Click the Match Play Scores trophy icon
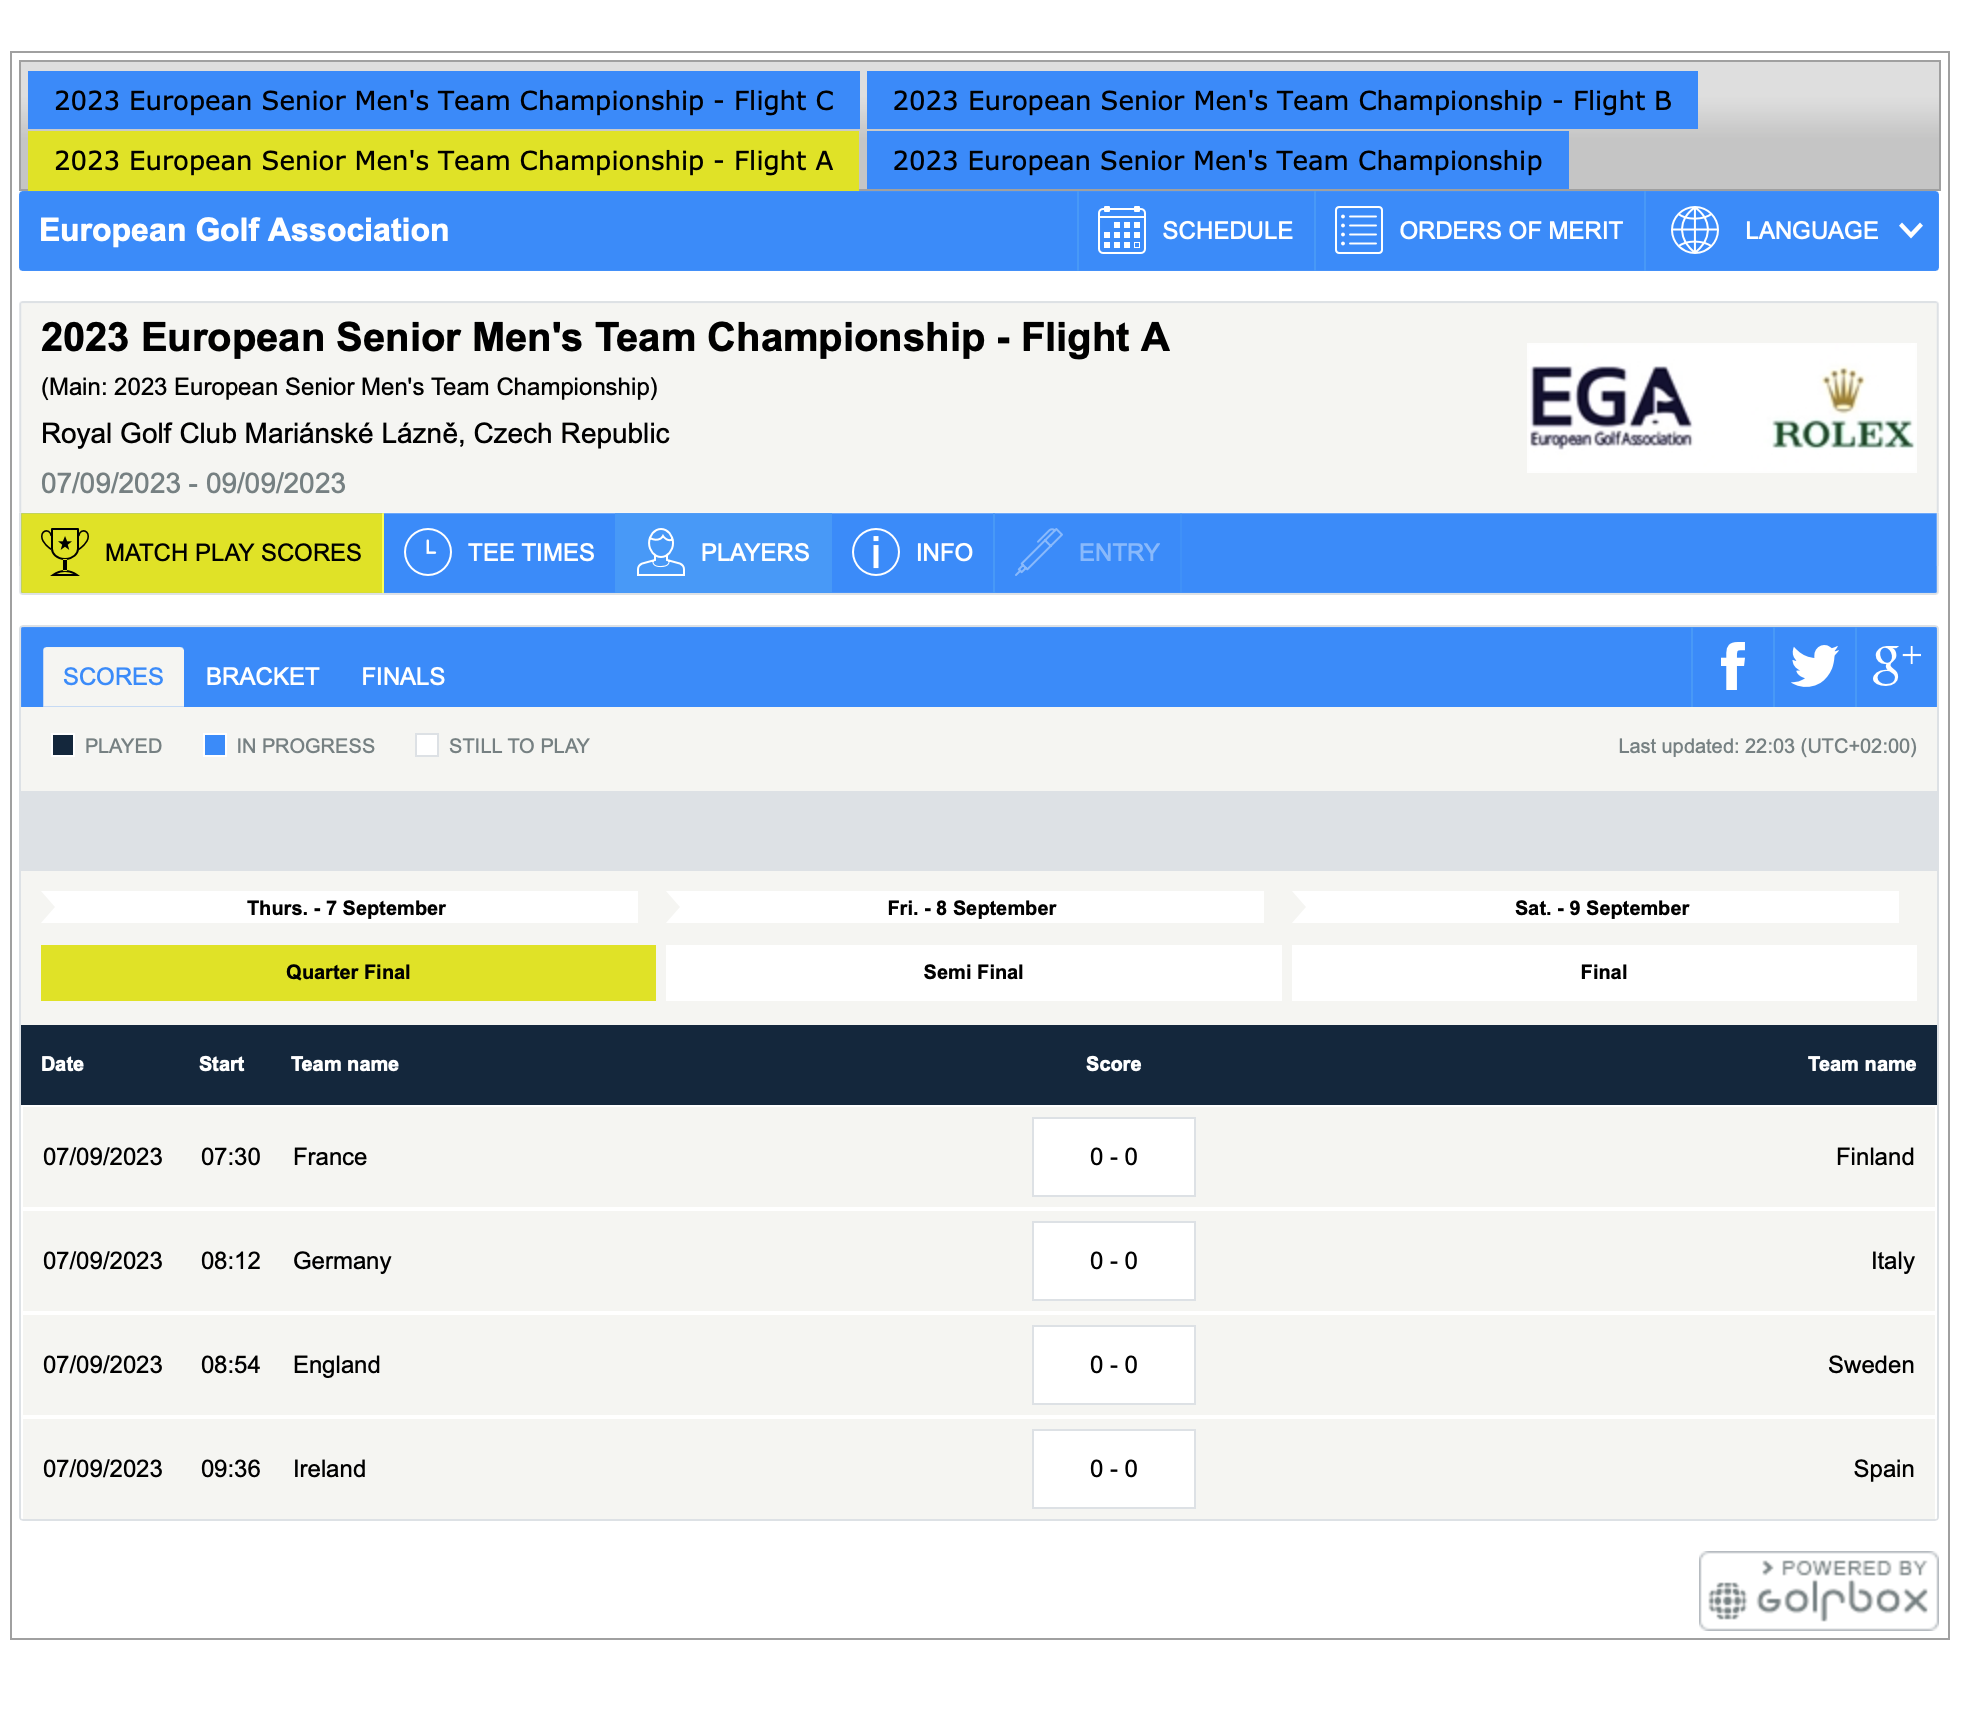 pyautogui.click(x=65, y=552)
